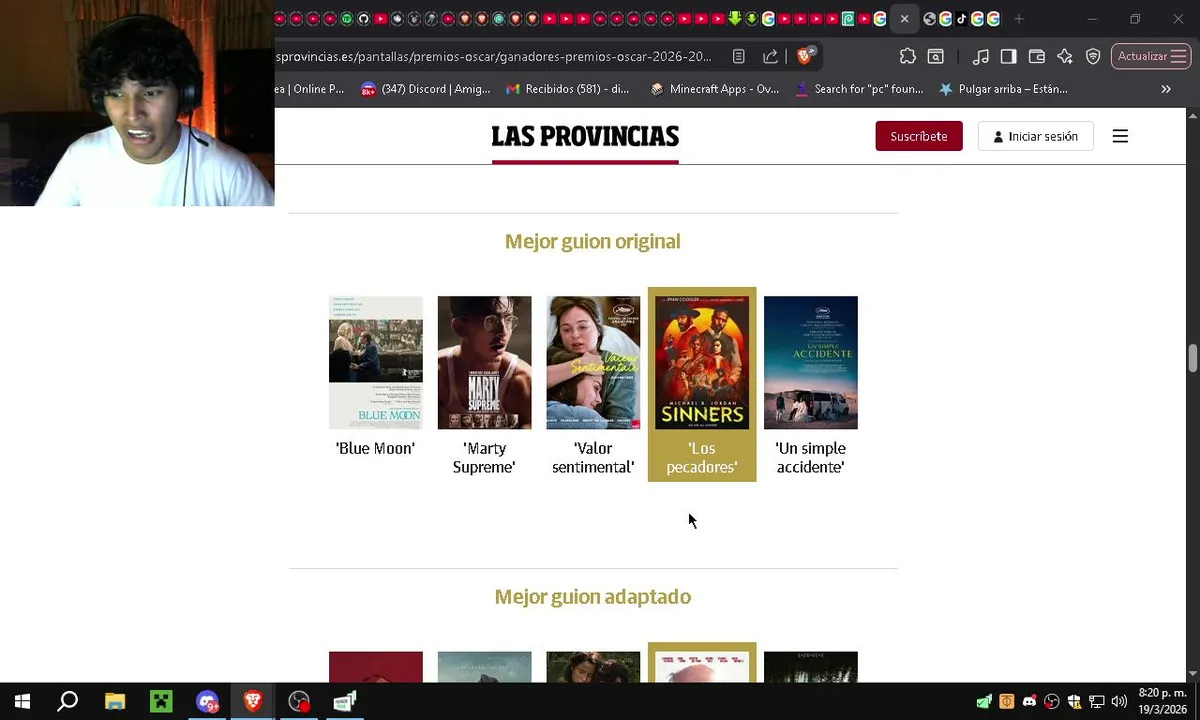Open Brave Wallet icon
This screenshot has height=720, width=1200.
(1037, 56)
